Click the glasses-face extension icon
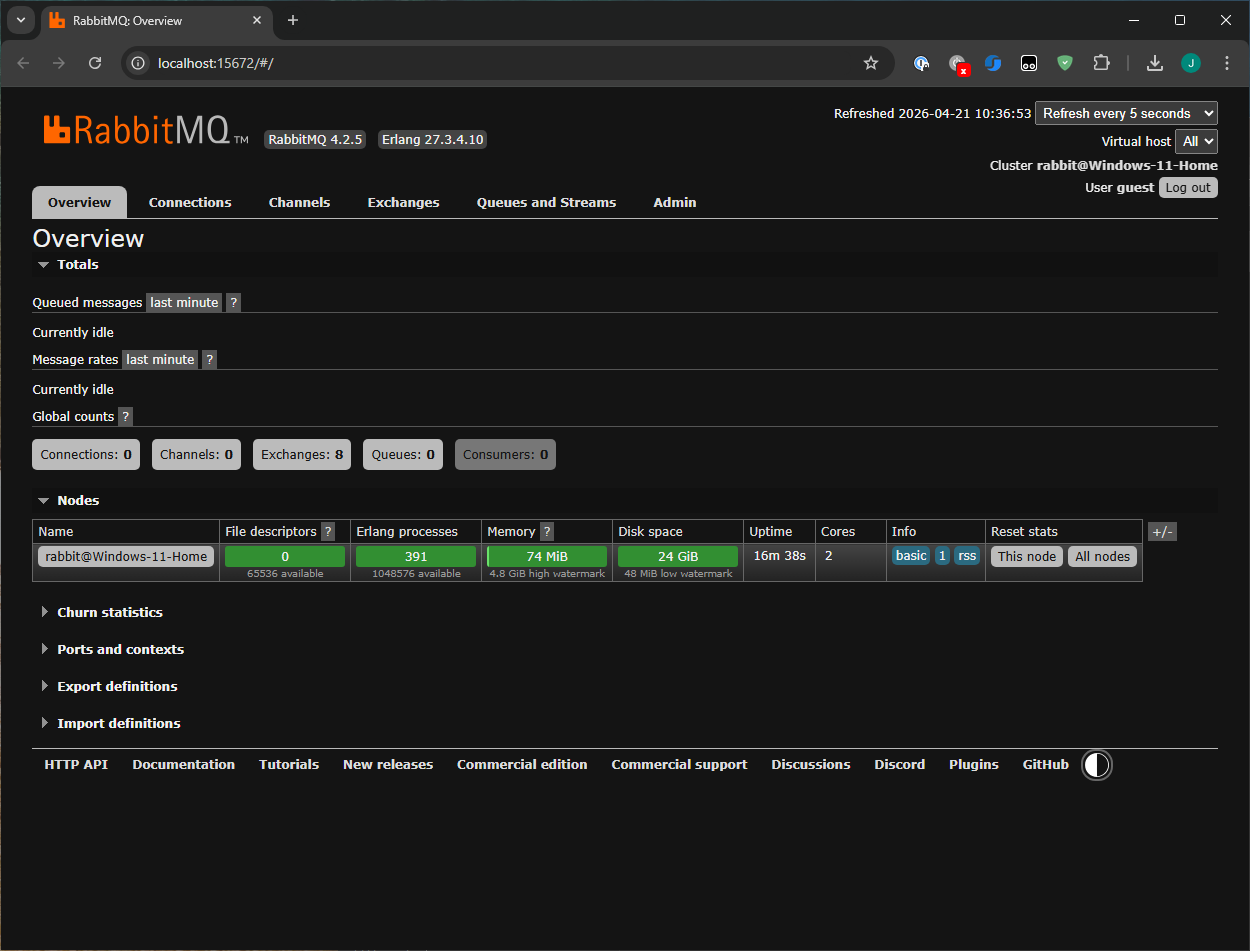The width and height of the screenshot is (1250, 951). pos(1029,63)
